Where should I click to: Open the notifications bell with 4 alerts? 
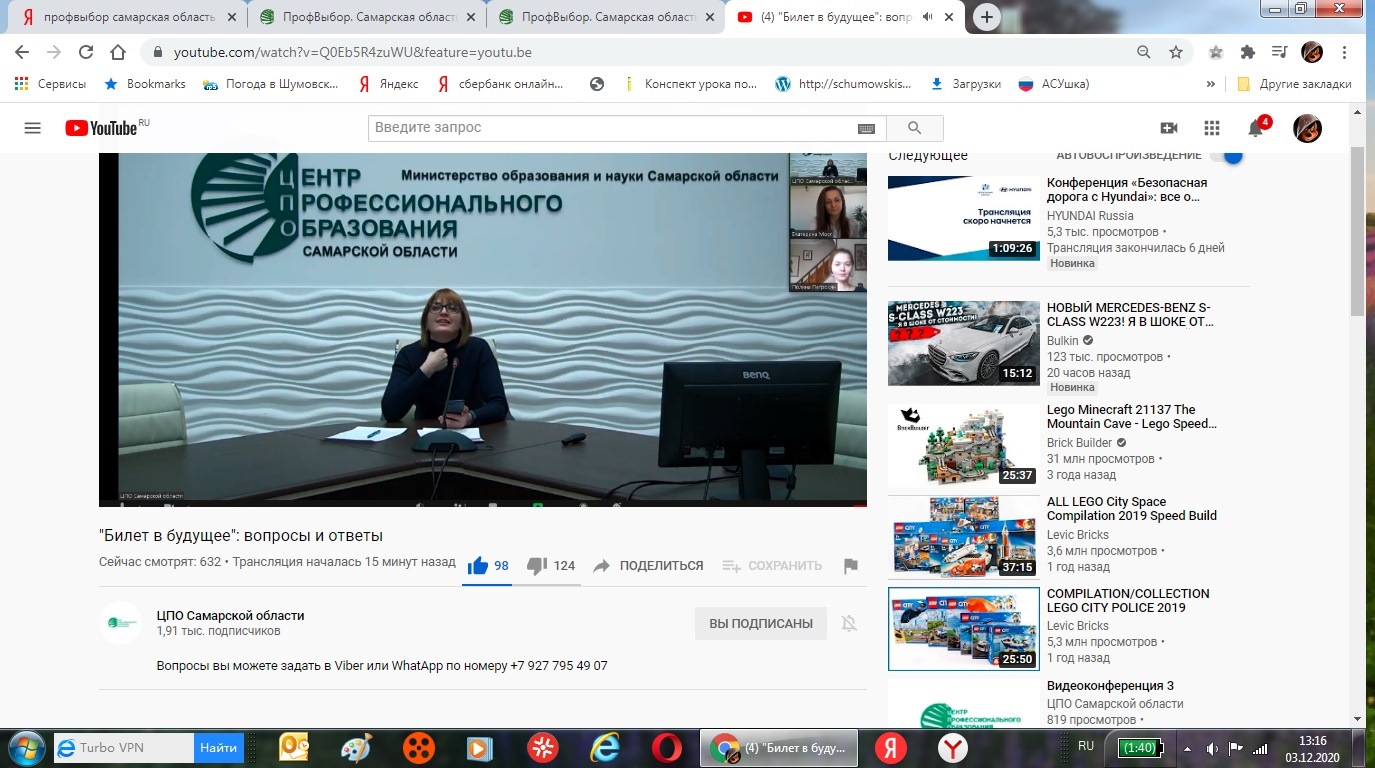[x=1257, y=127]
